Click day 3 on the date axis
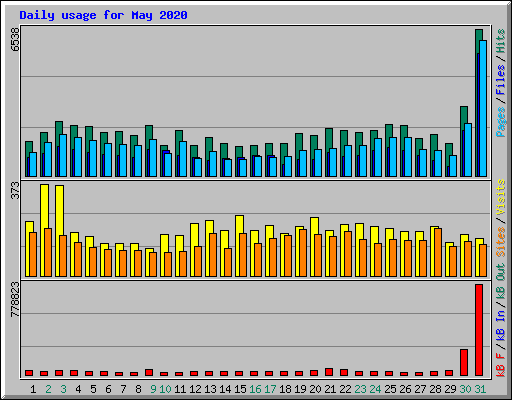 click(x=63, y=389)
